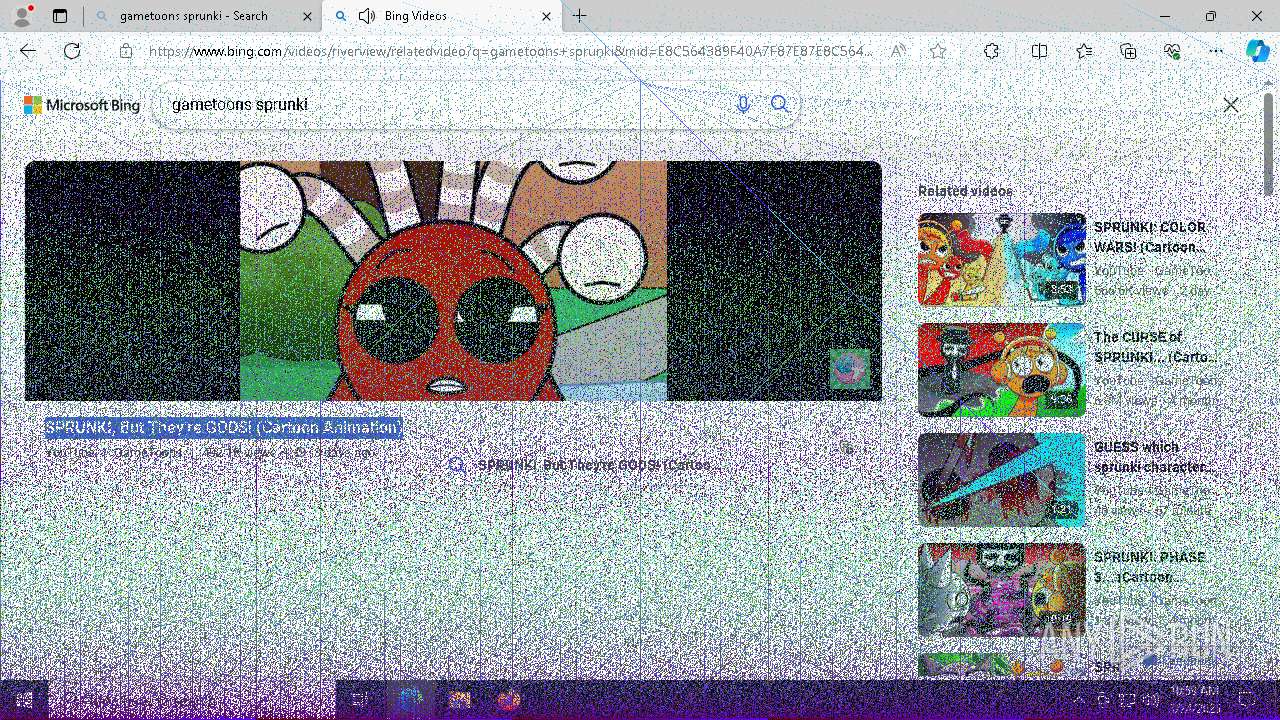Open 'SPRUNKI: PHASE 3' title link
The width and height of the screenshot is (1280, 720).
[x=1150, y=567]
